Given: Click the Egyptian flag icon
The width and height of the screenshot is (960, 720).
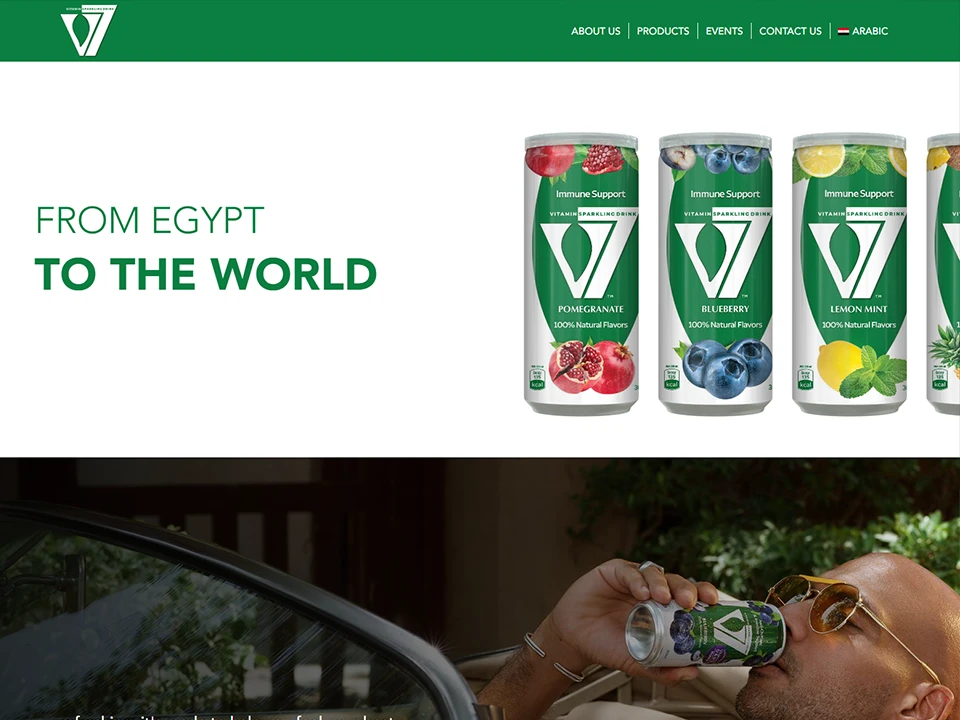Looking at the screenshot, I should click(843, 31).
